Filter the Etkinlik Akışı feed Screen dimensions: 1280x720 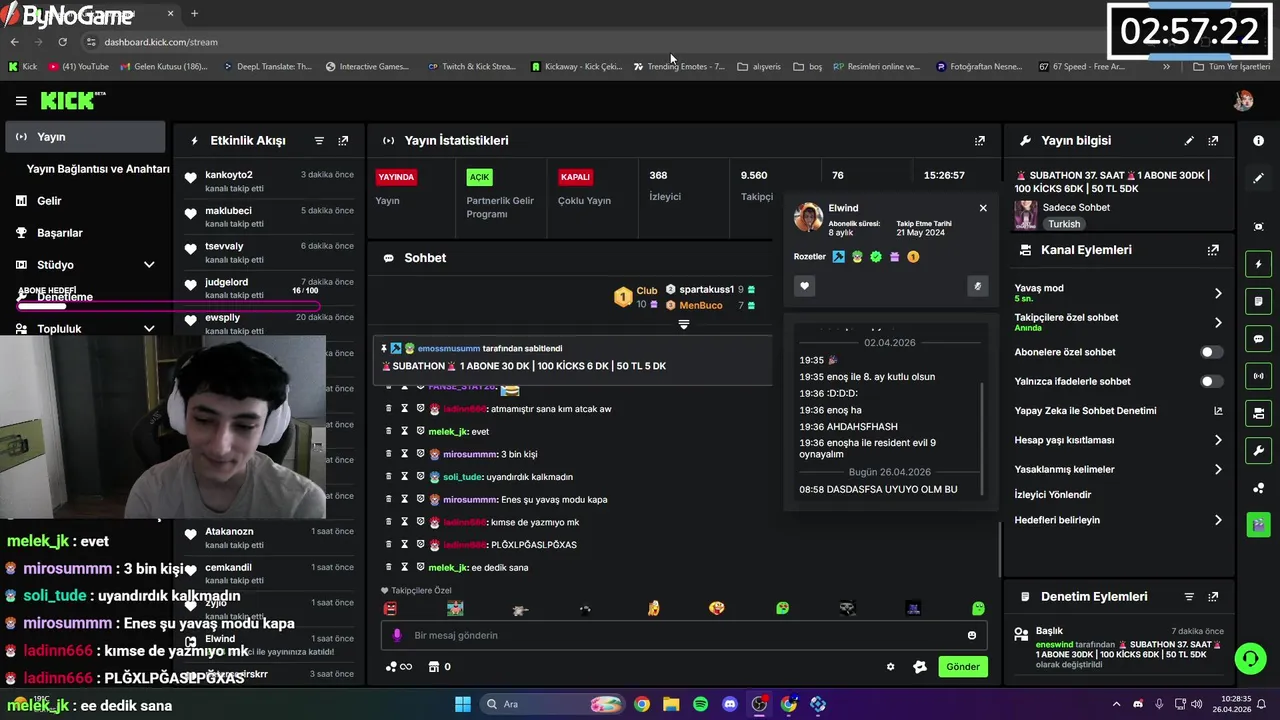[x=319, y=141]
